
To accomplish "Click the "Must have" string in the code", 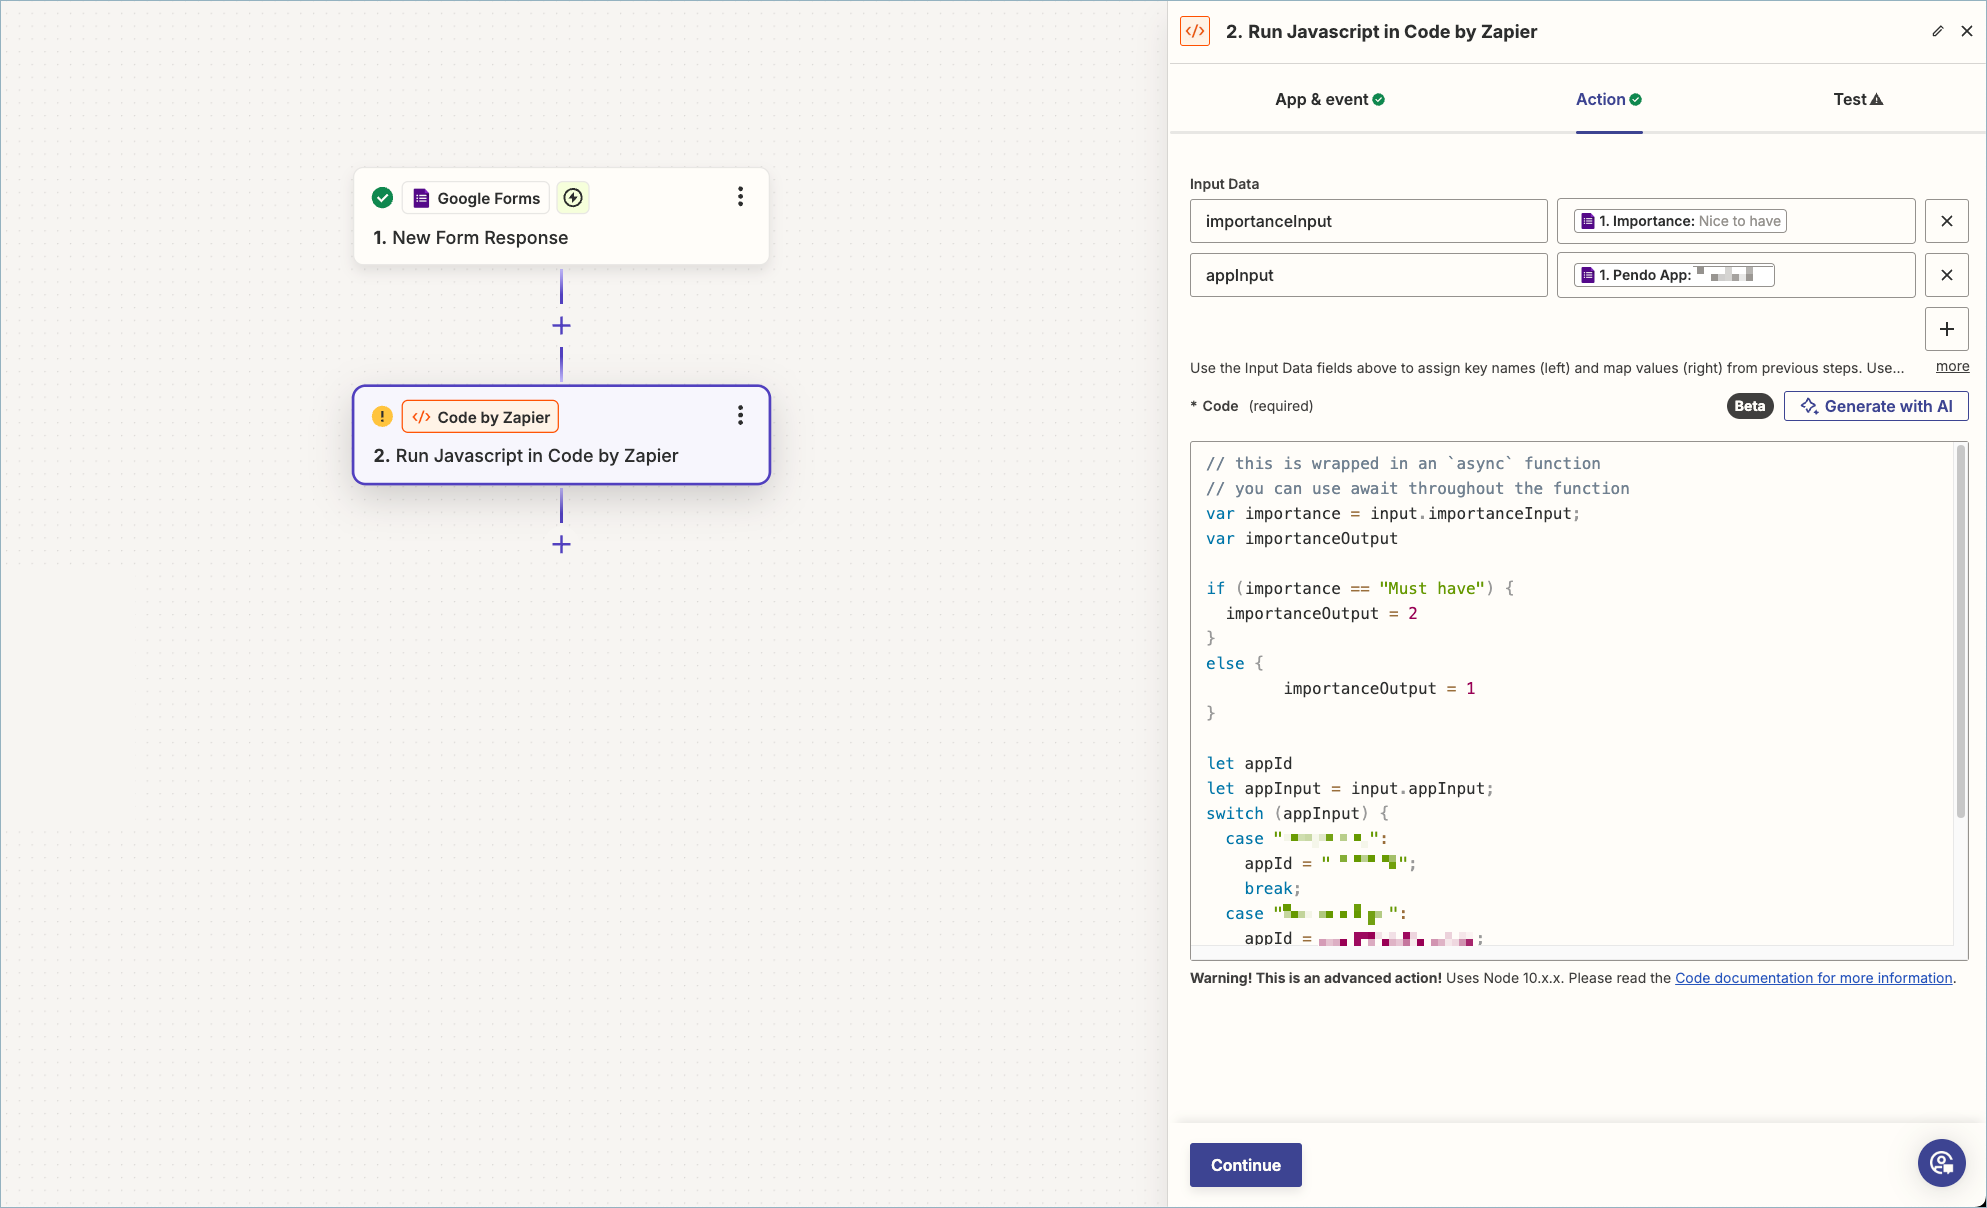I will click(x=1432, y=588).
